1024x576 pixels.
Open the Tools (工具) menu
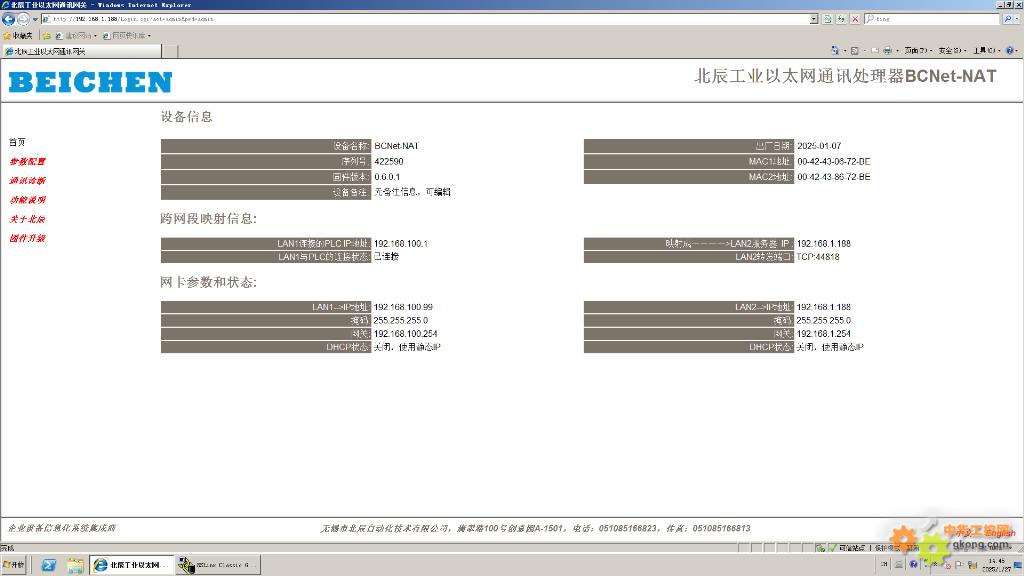coord(986,50)
